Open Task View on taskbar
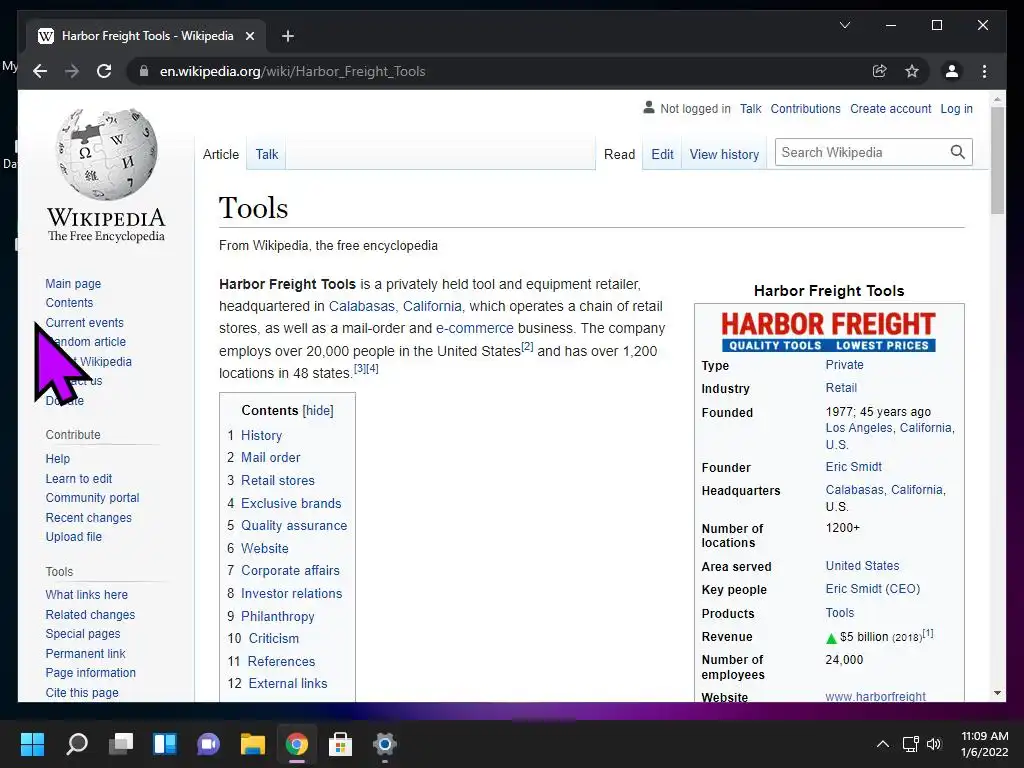Viewport: 1024px width, 768px height. point(121,744)
